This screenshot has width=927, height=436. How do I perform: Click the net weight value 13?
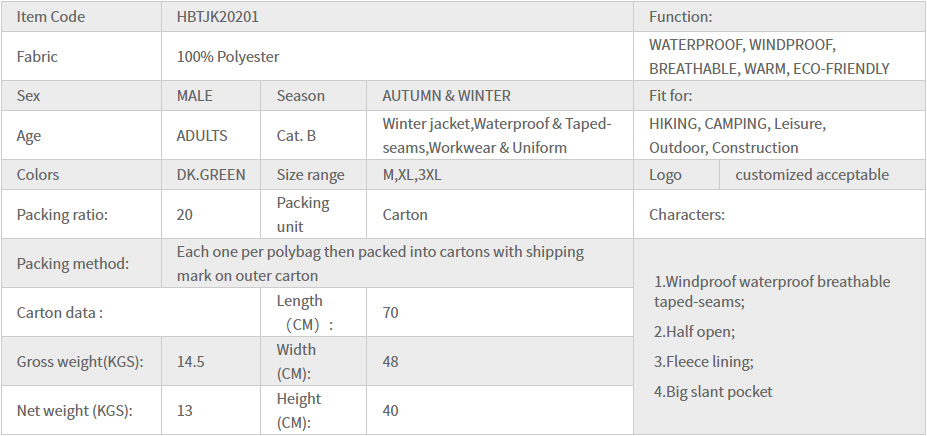click(x=185, y=410)
